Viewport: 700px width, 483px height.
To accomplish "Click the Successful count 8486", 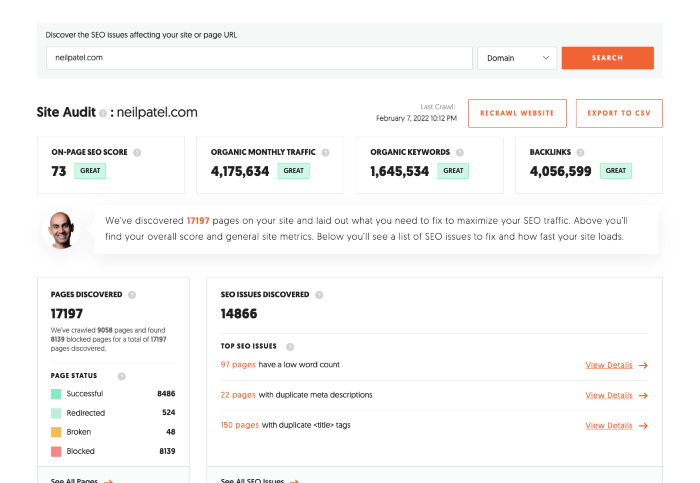I will tap(166, 394).
